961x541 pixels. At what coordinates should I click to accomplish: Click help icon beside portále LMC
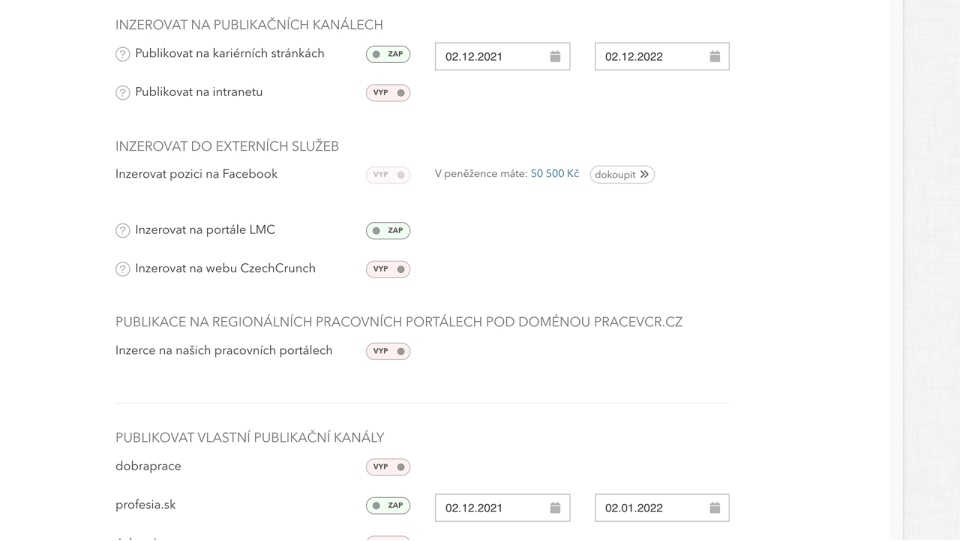click(123, 231)
